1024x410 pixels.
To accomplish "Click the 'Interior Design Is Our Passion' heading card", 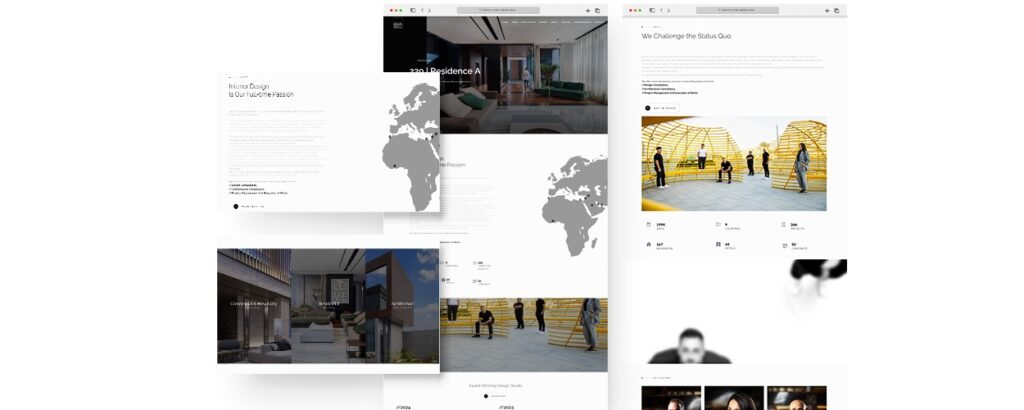I will [x=261, y=90].
